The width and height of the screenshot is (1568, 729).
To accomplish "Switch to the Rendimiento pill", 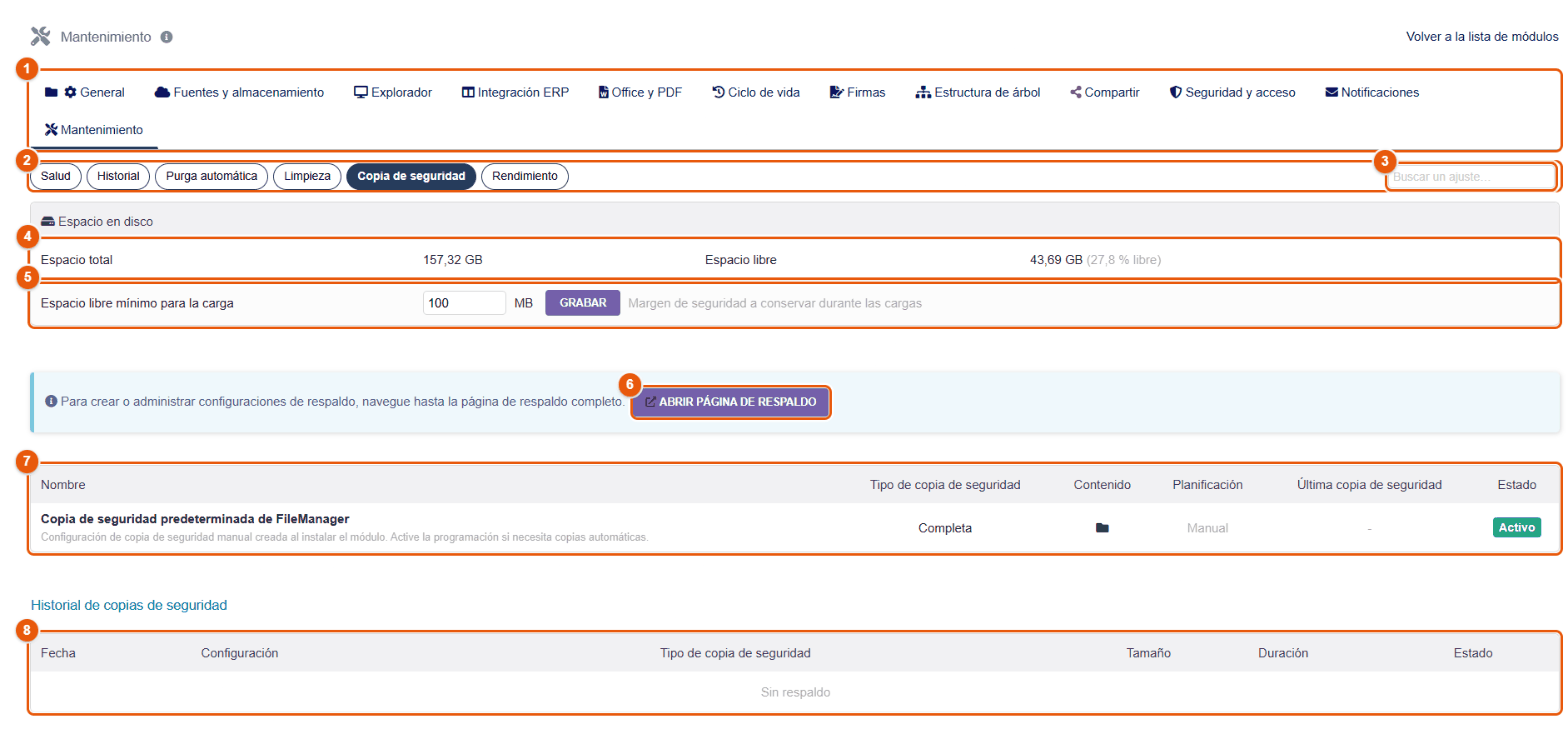I will tap(525, 176).
